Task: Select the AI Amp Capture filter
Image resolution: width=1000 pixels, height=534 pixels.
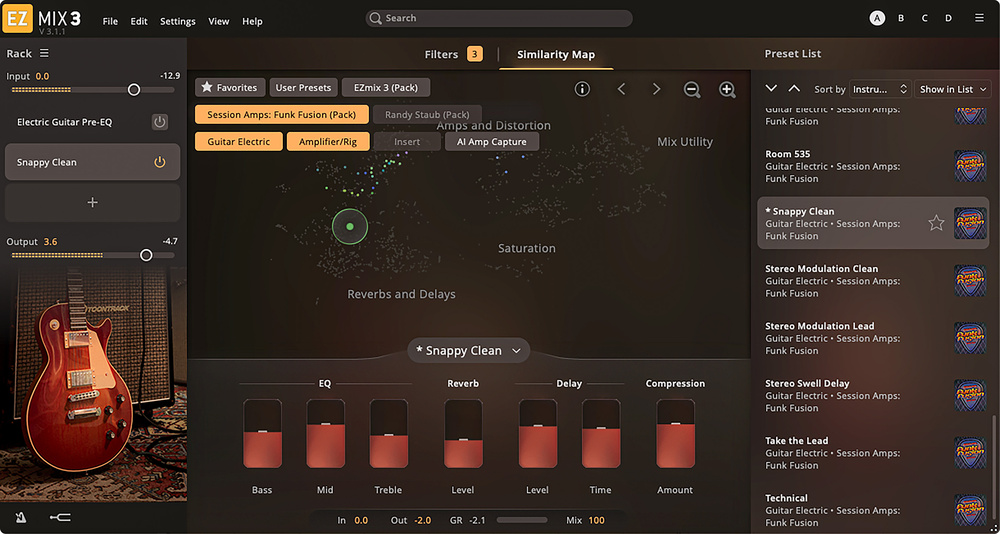Action: click(491, 142)
